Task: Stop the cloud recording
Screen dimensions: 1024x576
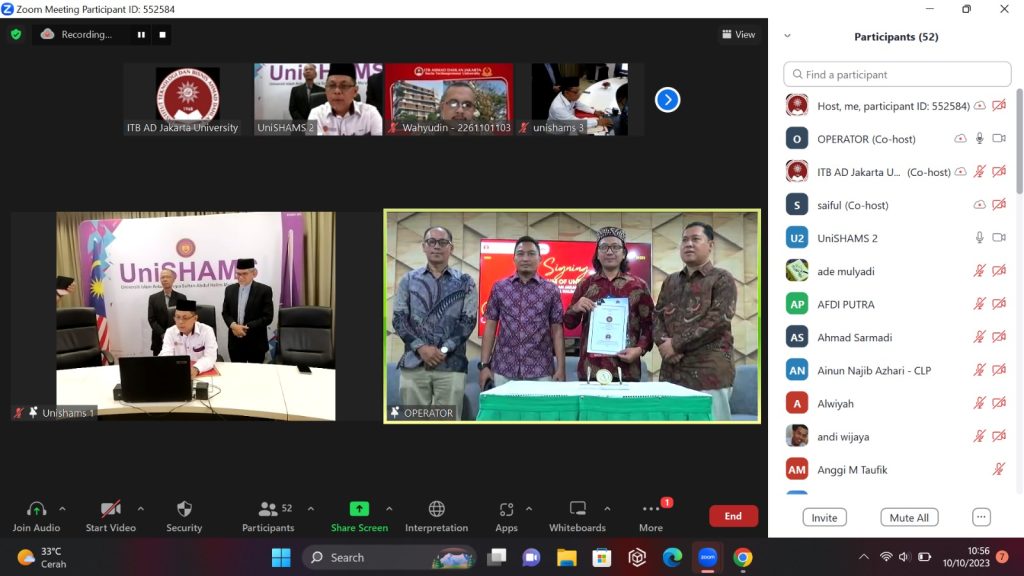Action: click(163, 35)
